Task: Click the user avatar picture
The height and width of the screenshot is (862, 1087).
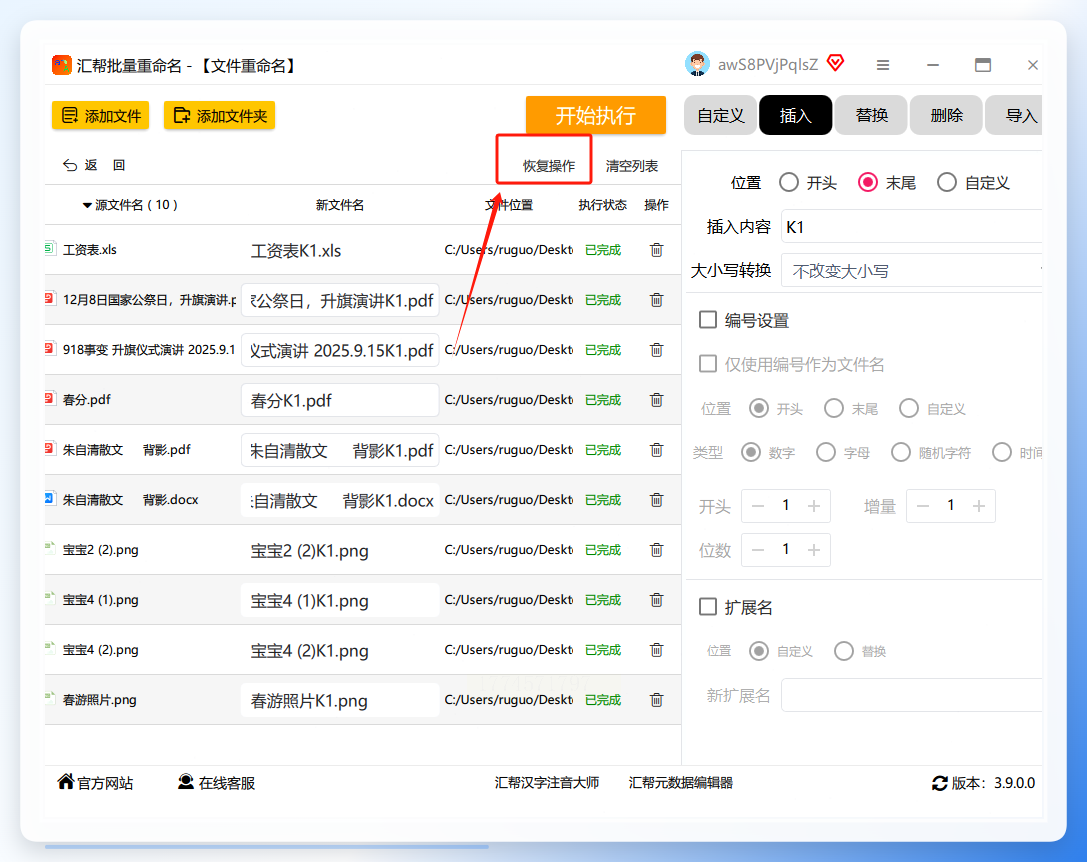Action: 697,64
